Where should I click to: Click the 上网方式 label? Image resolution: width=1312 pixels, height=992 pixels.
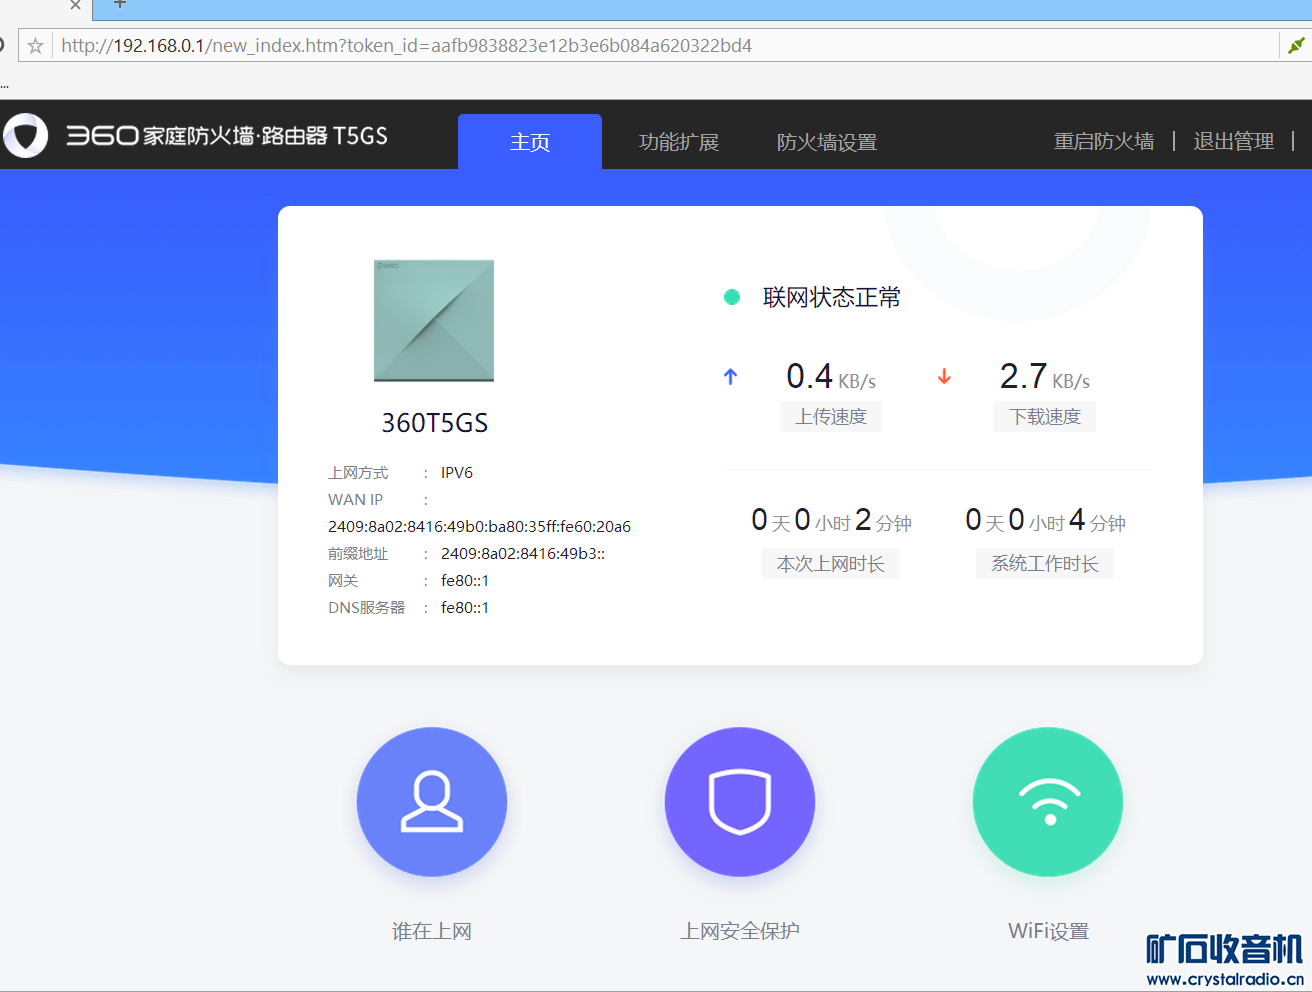point(358,473)
